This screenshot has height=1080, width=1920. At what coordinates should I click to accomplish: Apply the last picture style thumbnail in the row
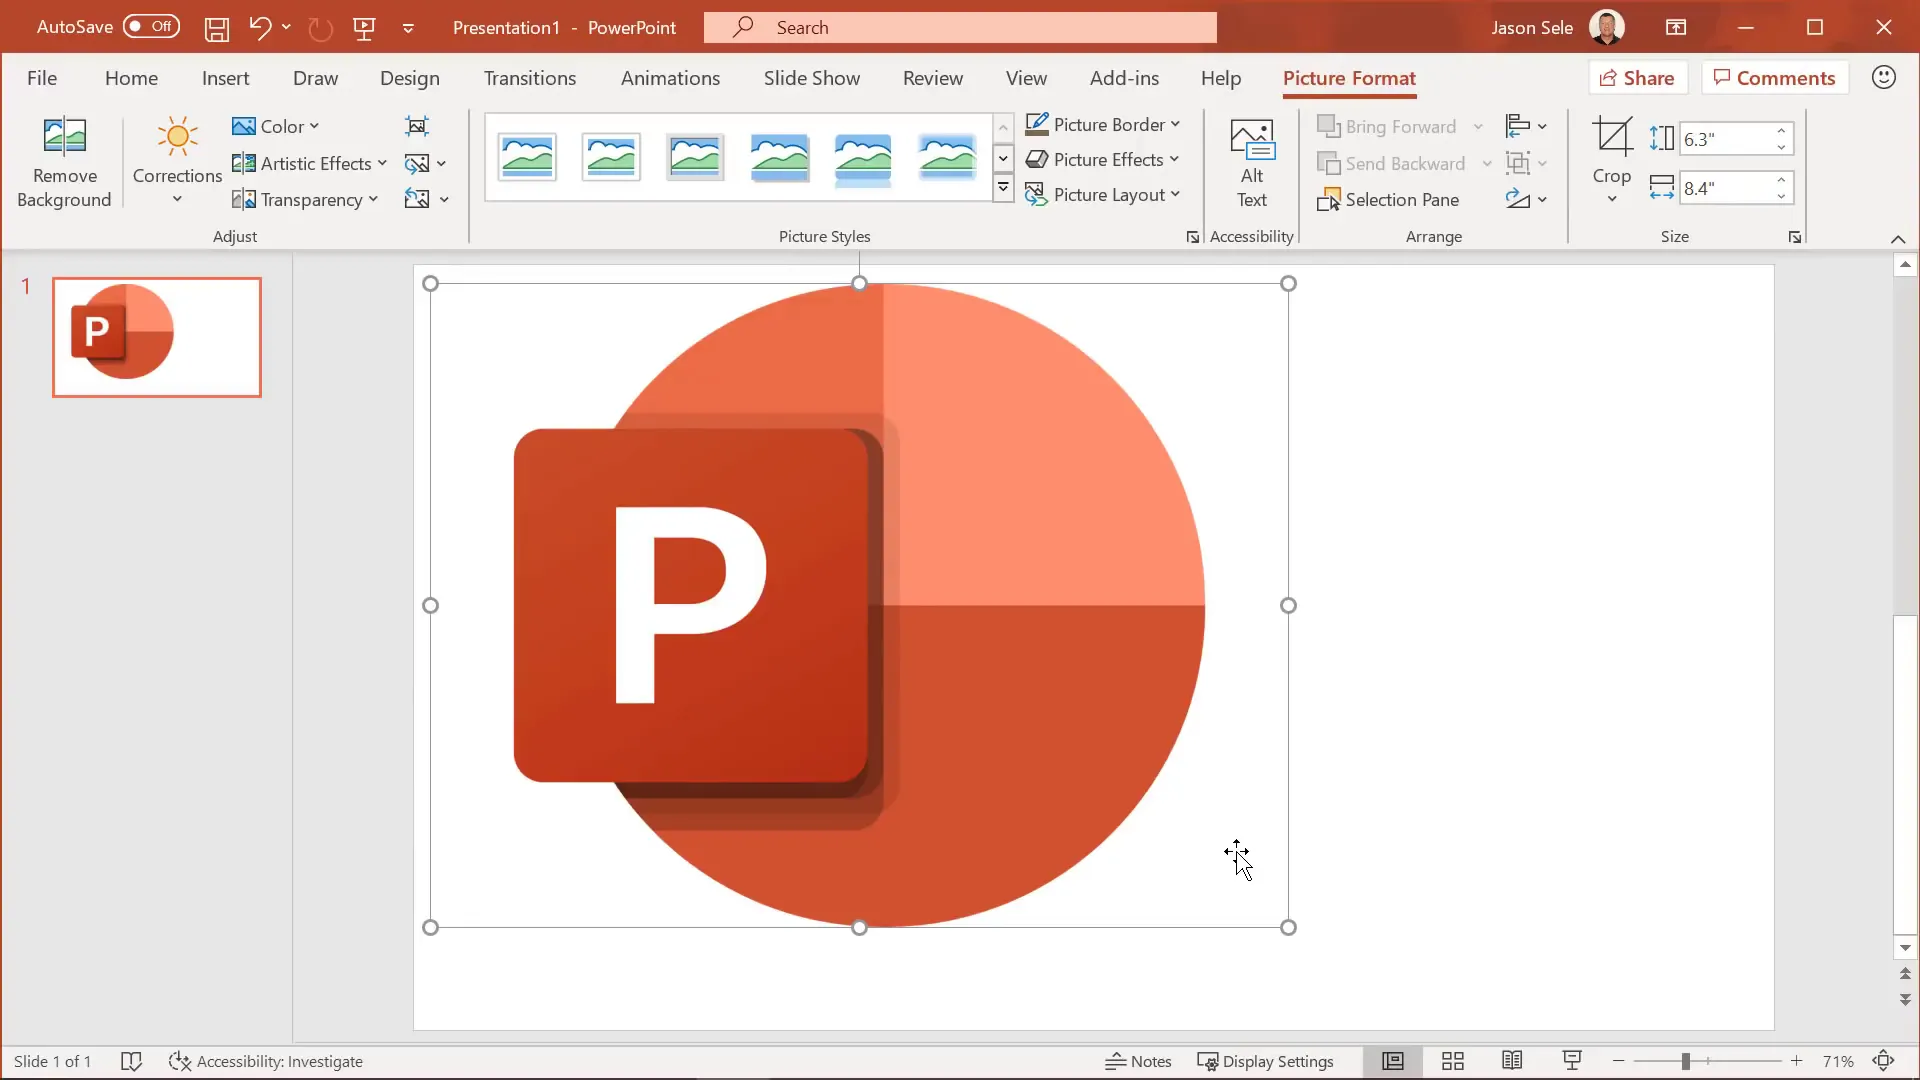(947, 157)
